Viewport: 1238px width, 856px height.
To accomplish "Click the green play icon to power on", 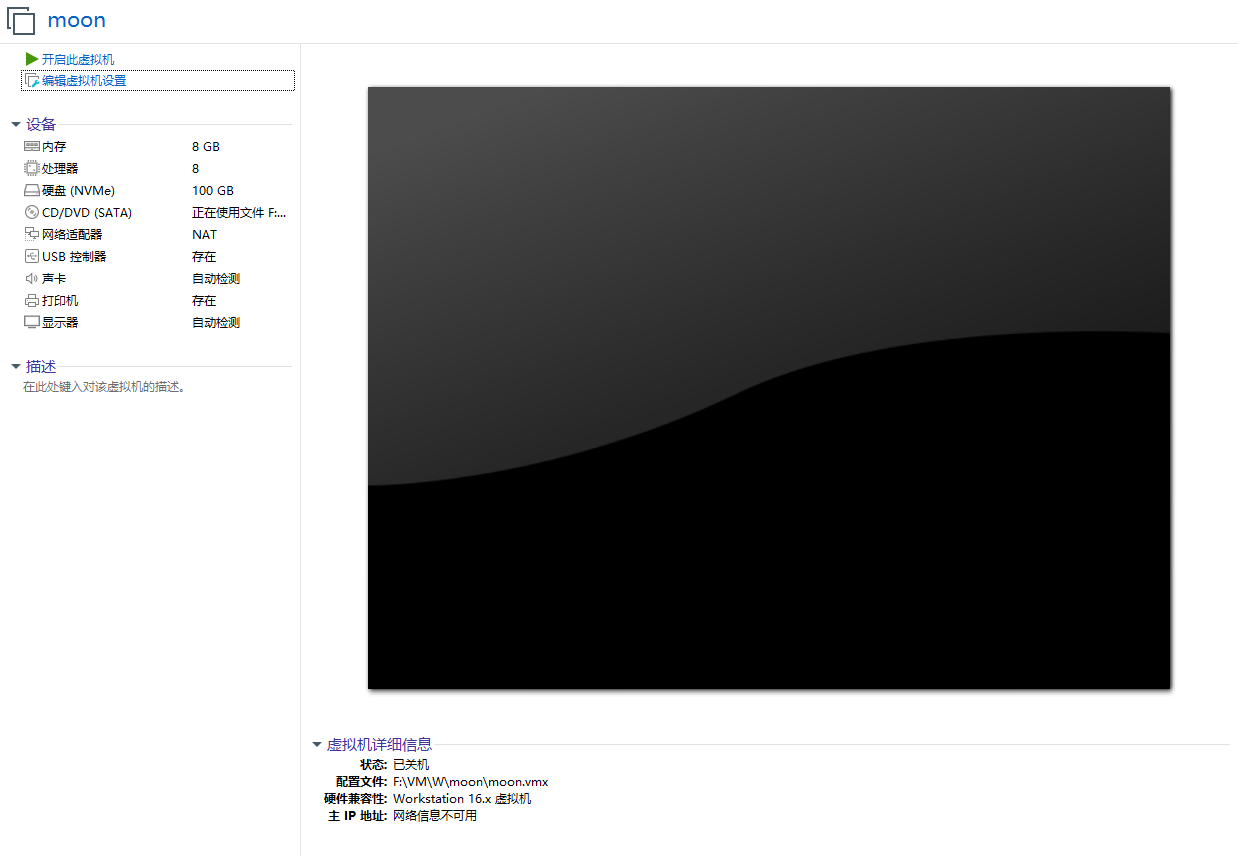I will pos(32,59).
